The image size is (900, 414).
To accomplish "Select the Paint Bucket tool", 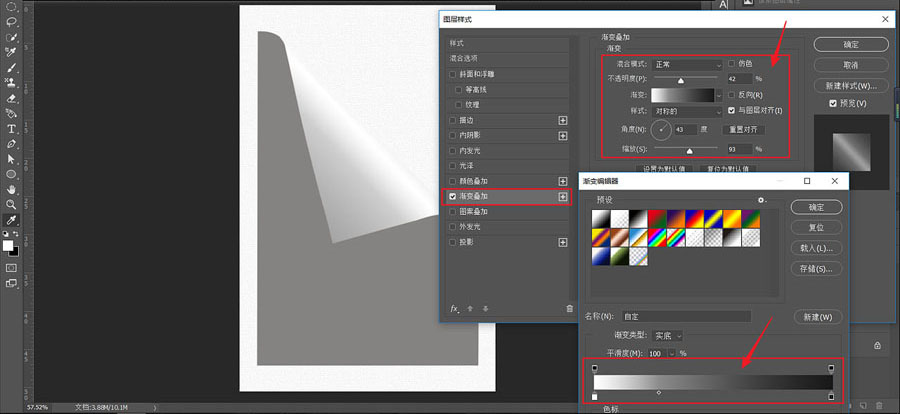I will pos(11,113).
